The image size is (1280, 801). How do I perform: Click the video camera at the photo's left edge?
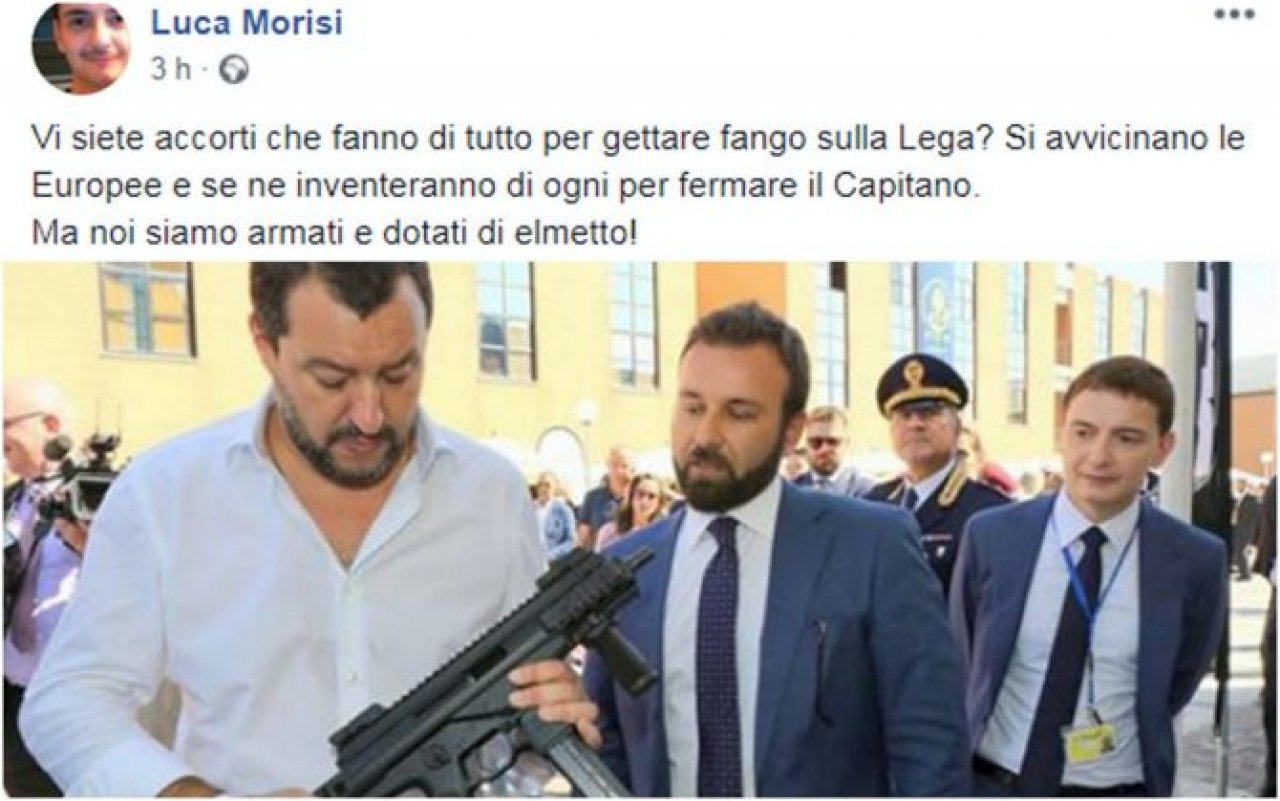coord(78,478)
